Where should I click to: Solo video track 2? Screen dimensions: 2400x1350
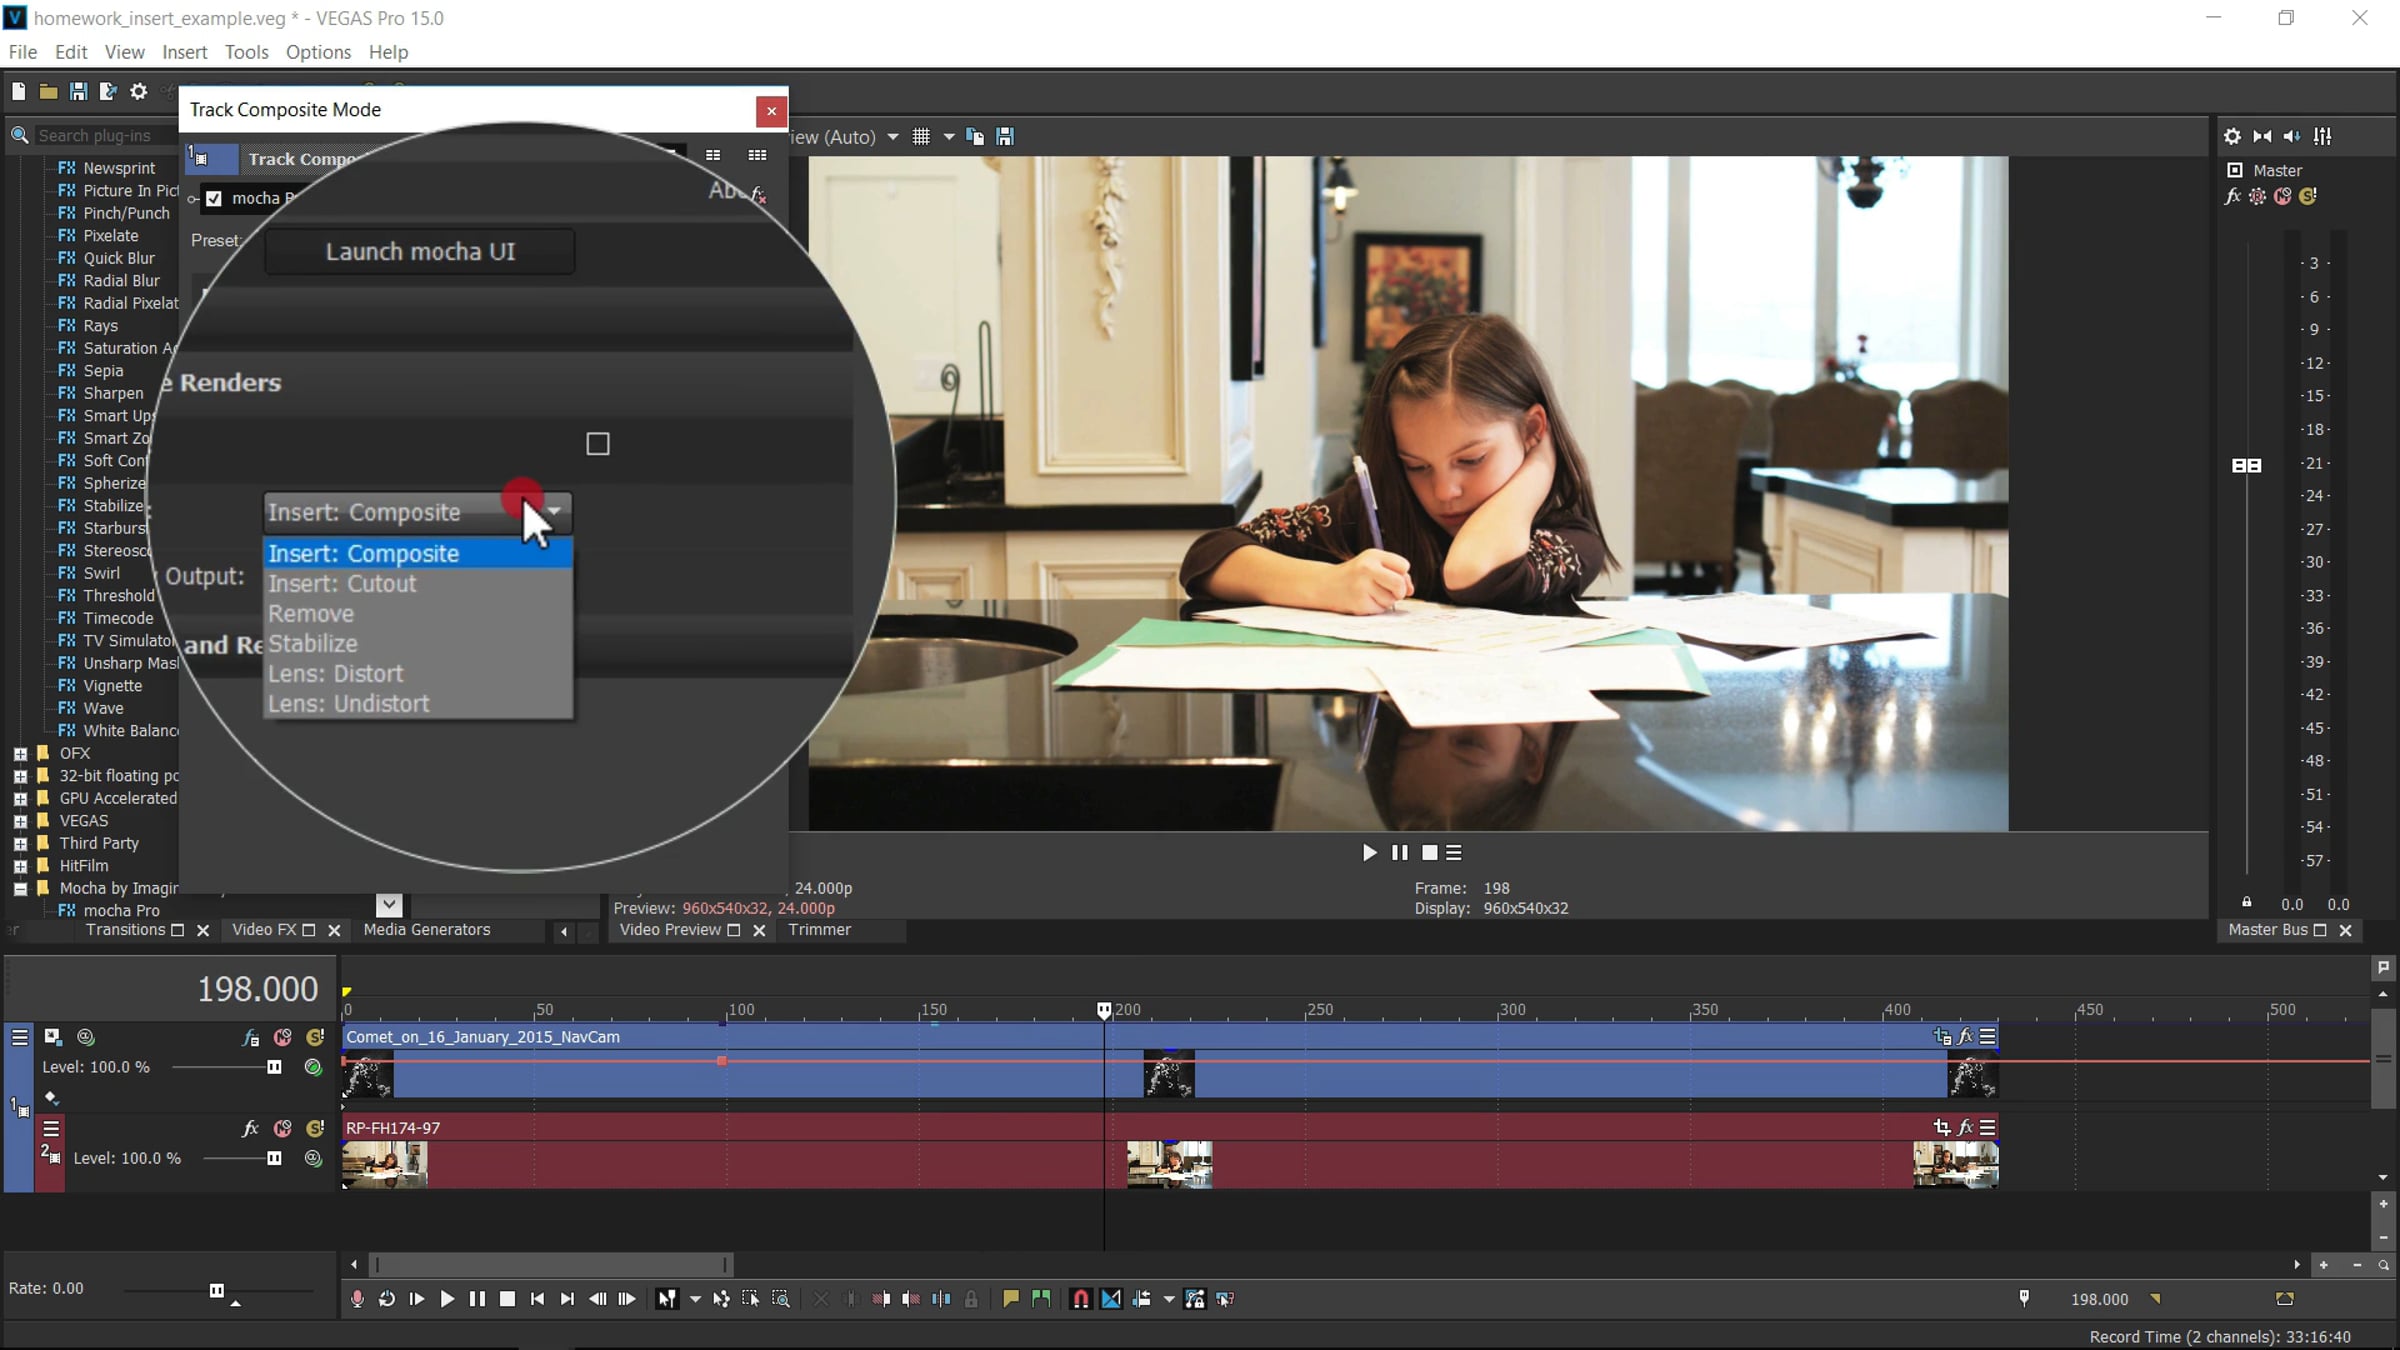click(315, 1129)
